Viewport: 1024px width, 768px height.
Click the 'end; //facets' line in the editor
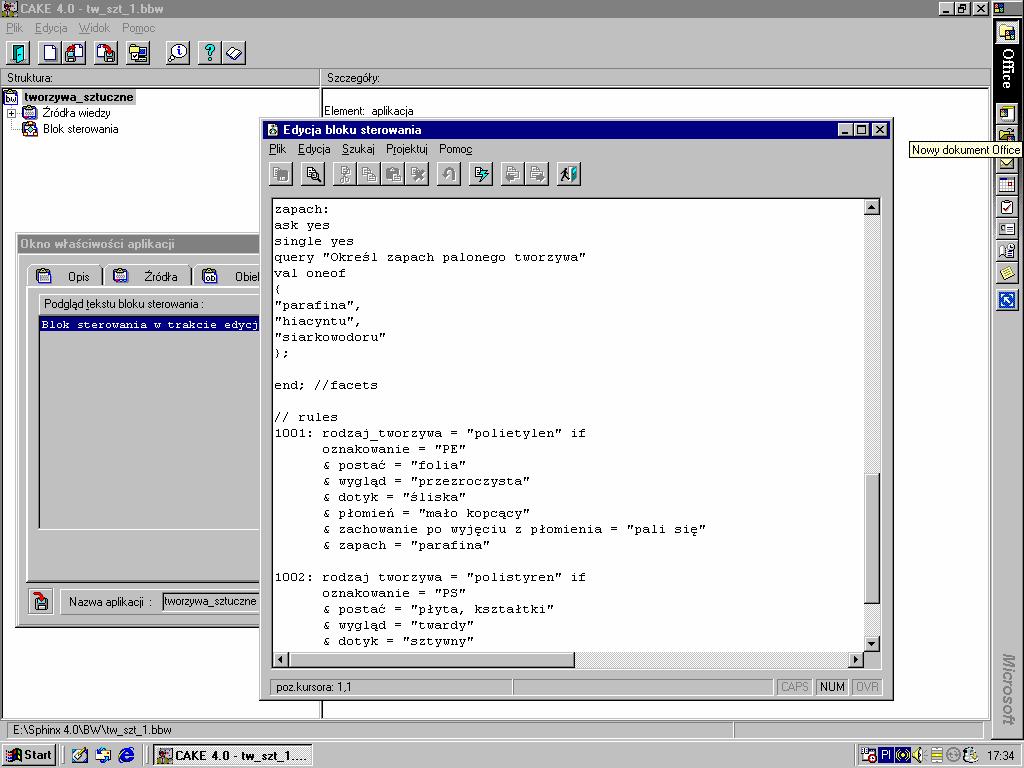point(326,385)
